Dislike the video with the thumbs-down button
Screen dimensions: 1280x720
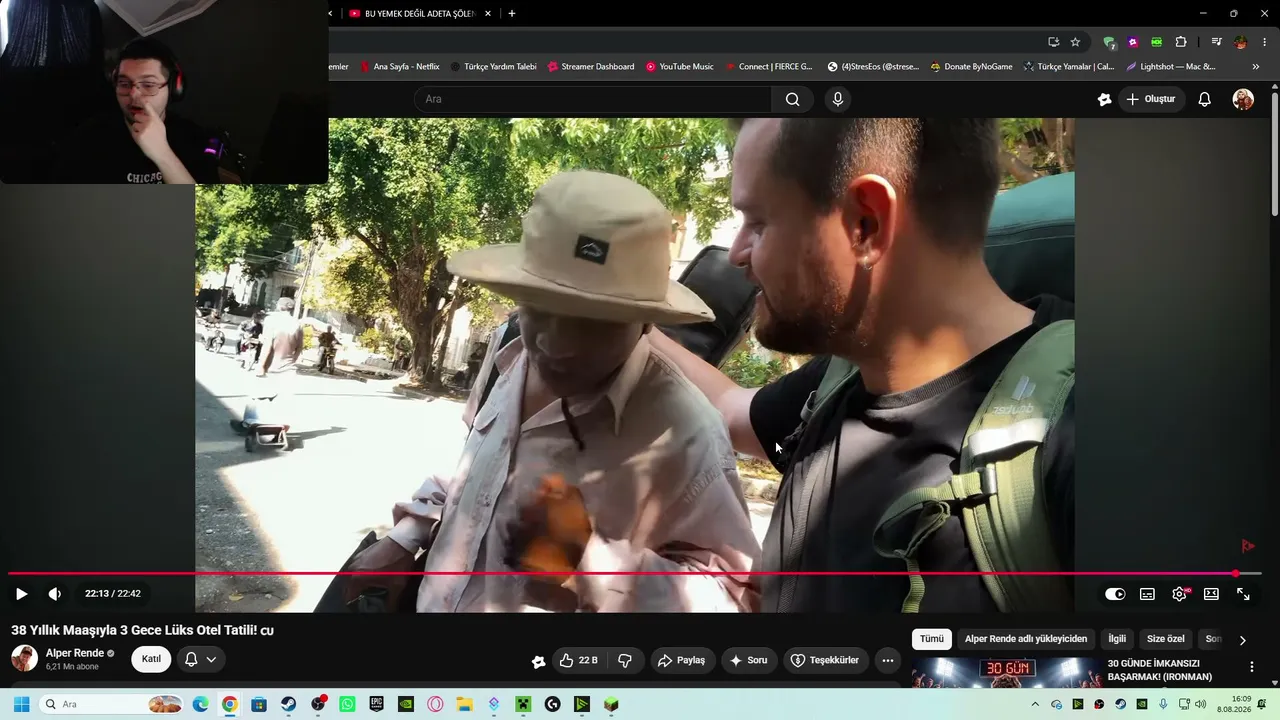tap(625, 660)
